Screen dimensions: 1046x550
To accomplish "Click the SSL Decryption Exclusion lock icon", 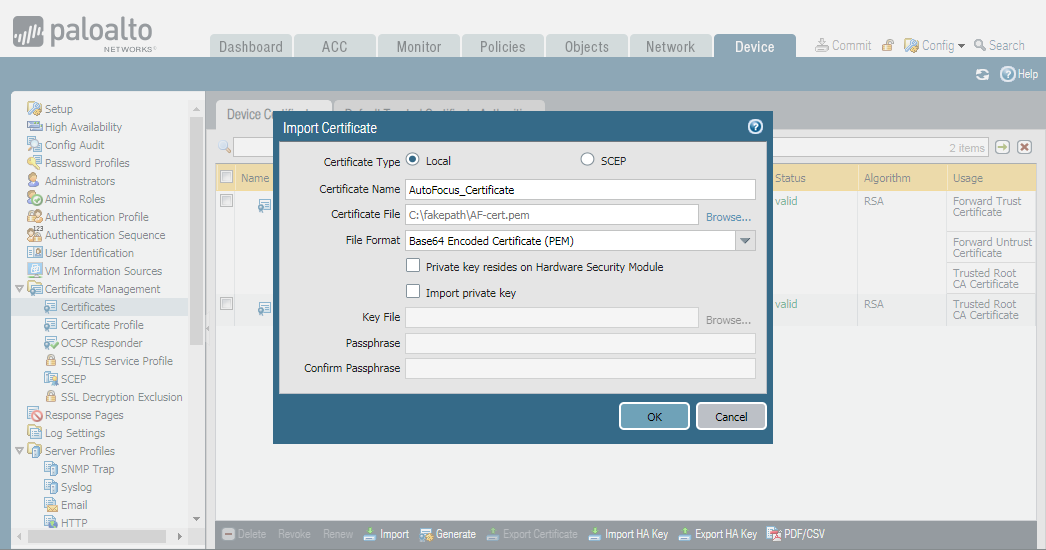I will (x=51, y=396).
